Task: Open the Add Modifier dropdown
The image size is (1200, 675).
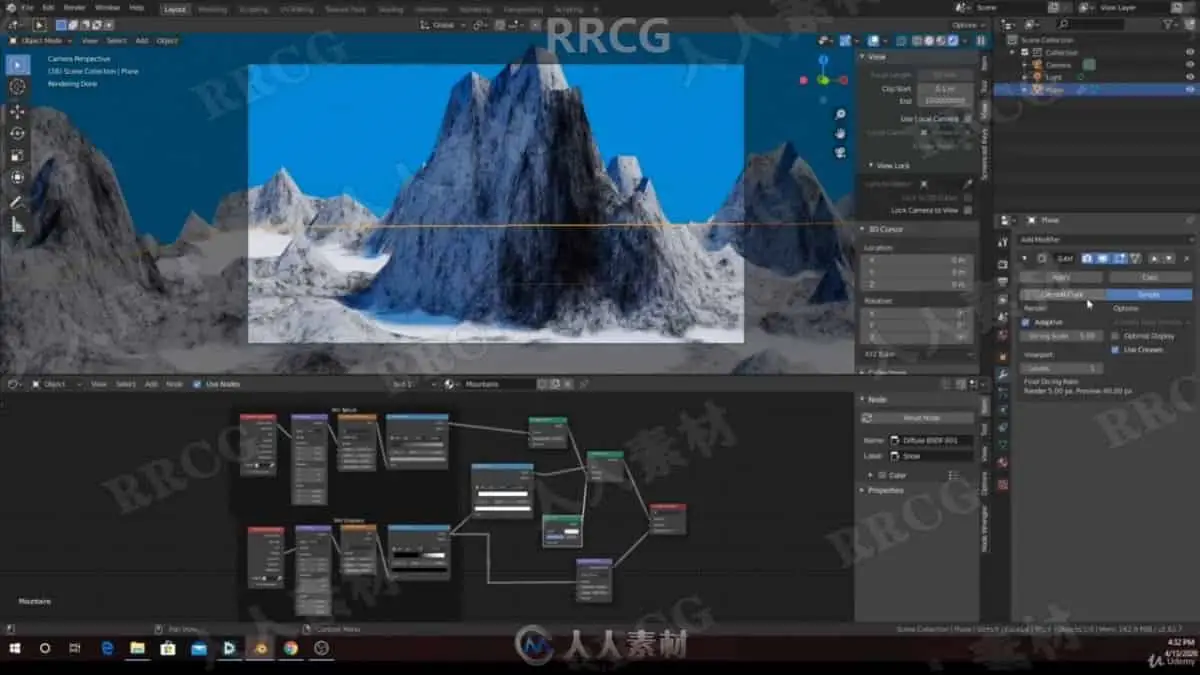Action: click(1105, 240)
